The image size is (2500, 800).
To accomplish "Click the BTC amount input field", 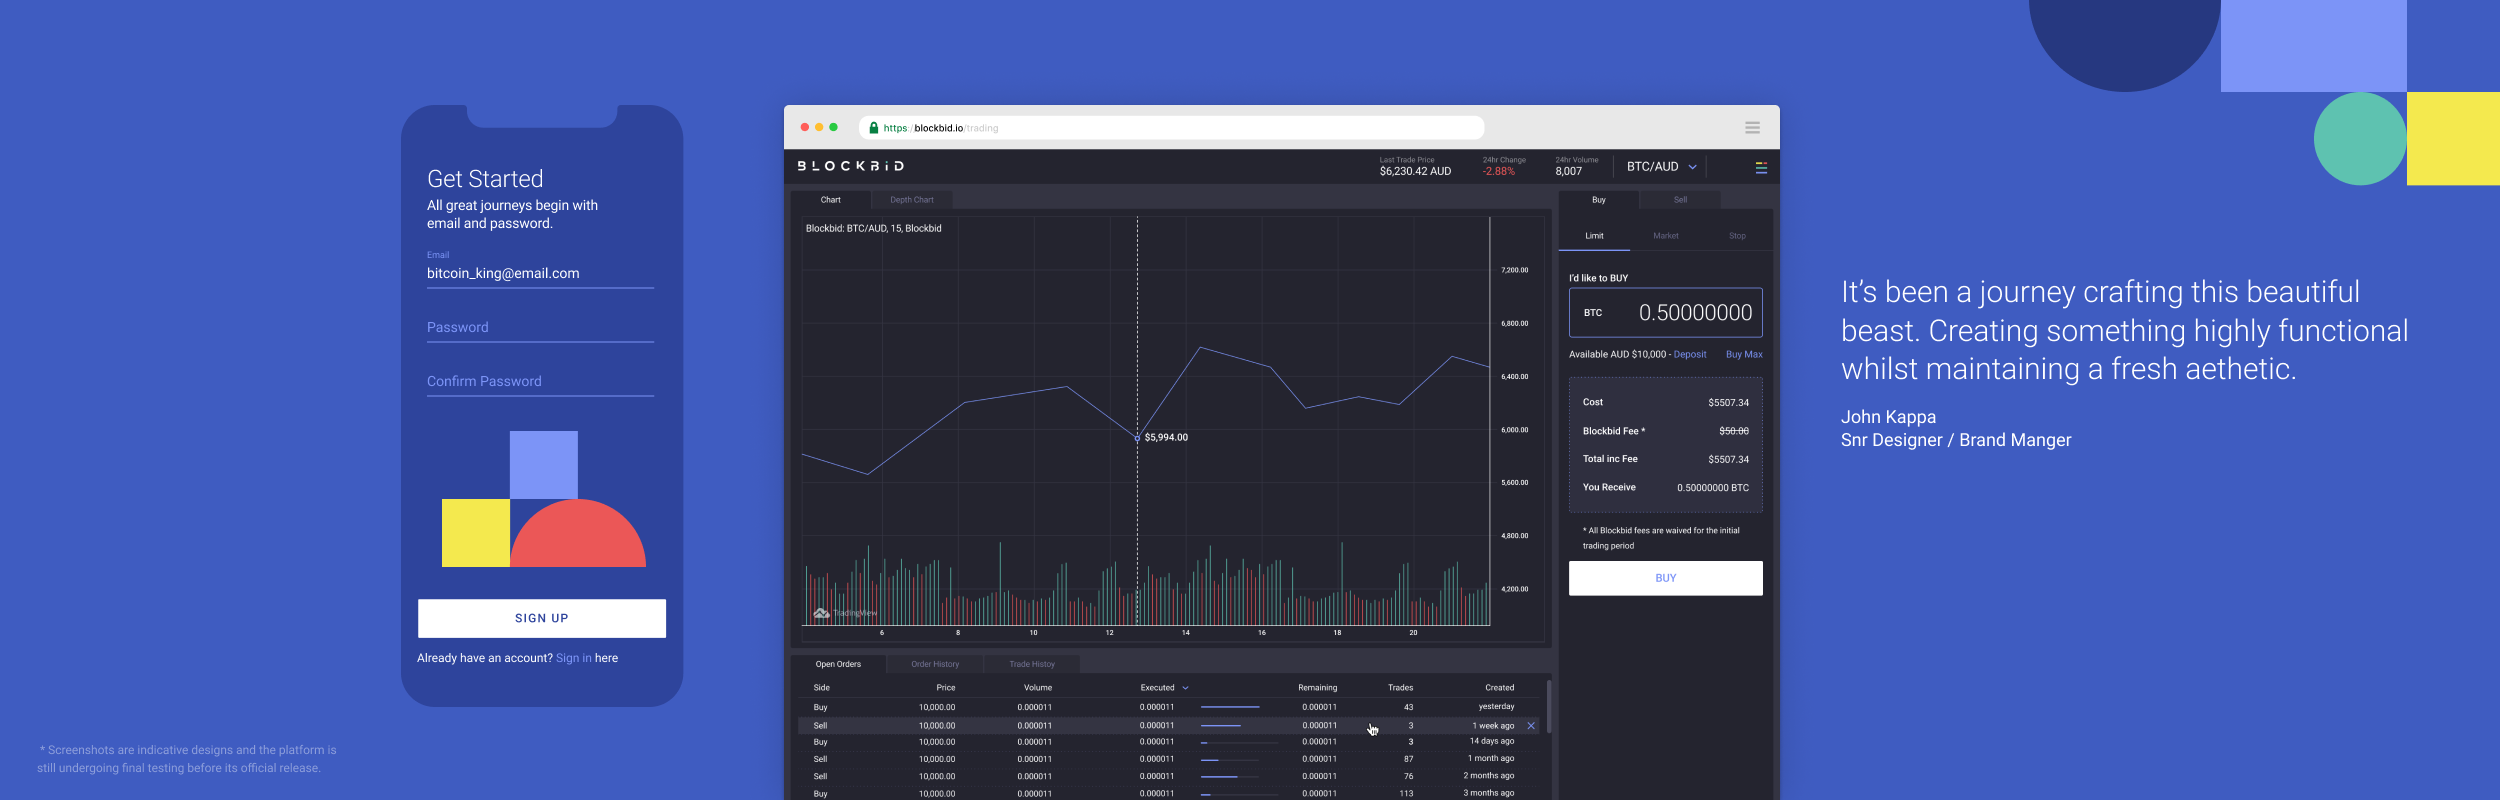I will 1666,313.
